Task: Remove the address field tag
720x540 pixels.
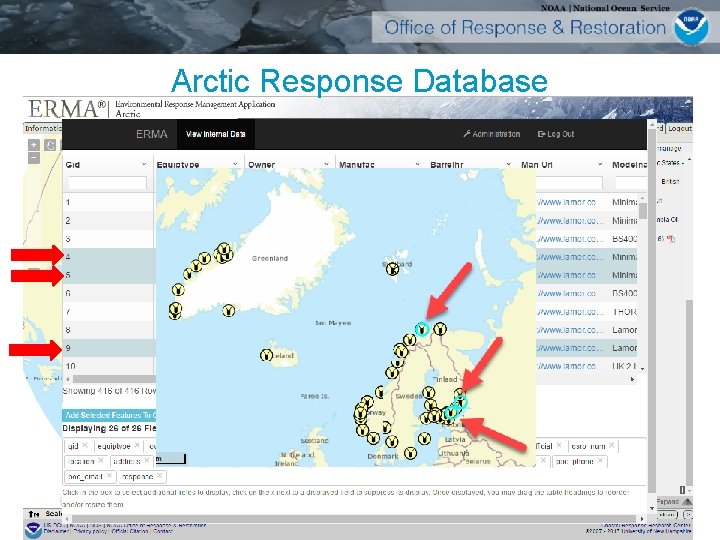Action: (x=147, y=460)
